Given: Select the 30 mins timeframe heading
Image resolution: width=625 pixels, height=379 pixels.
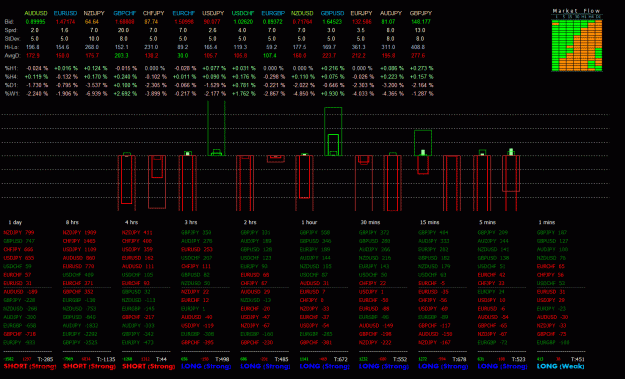Looking at the screenshot, I should [x=370, y=222].
